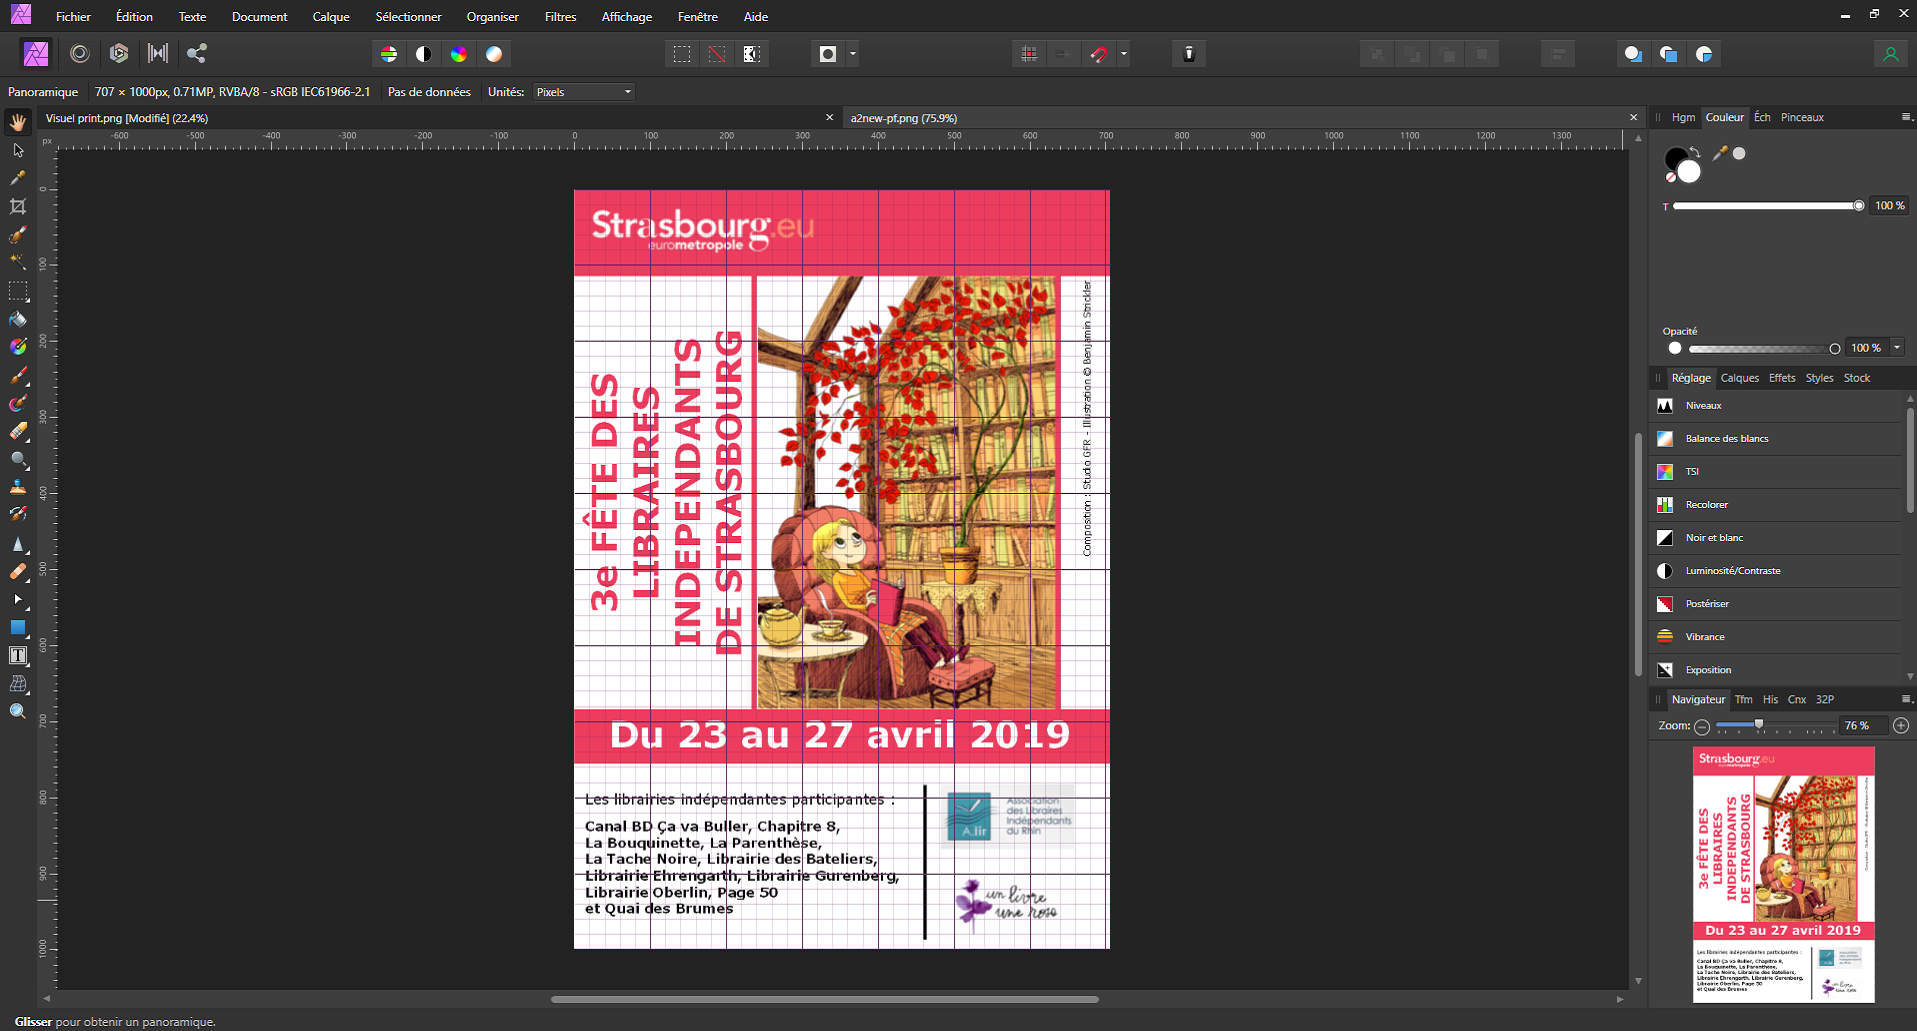Screen dimensions: 1917x1031
Task: Apply Auto Colors from toolbar
Action: [459, 54]
